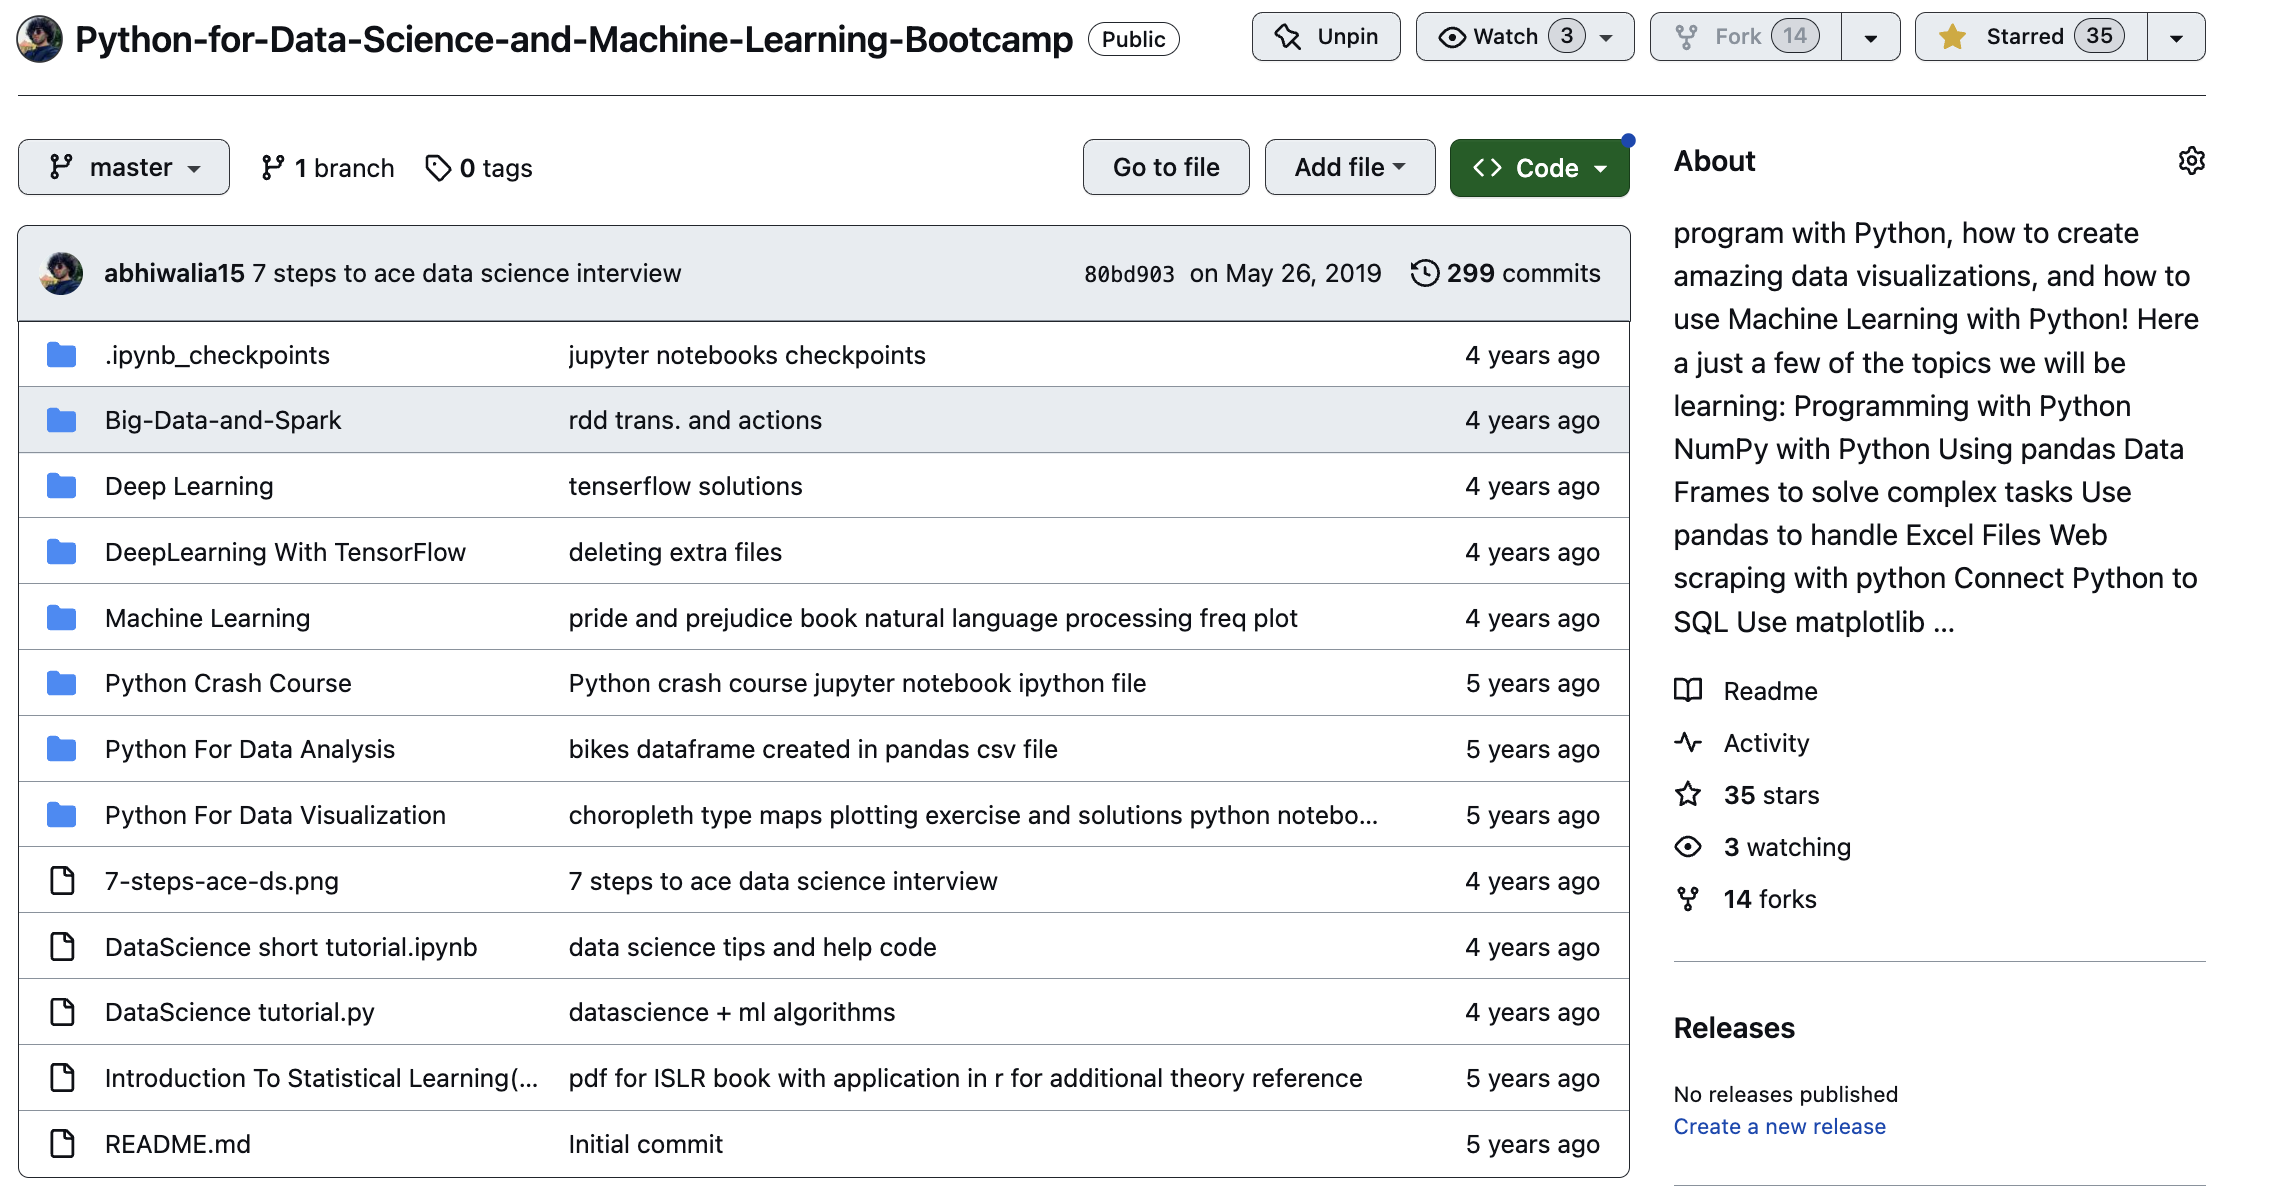Open the README.md file name

(178, 1144)
